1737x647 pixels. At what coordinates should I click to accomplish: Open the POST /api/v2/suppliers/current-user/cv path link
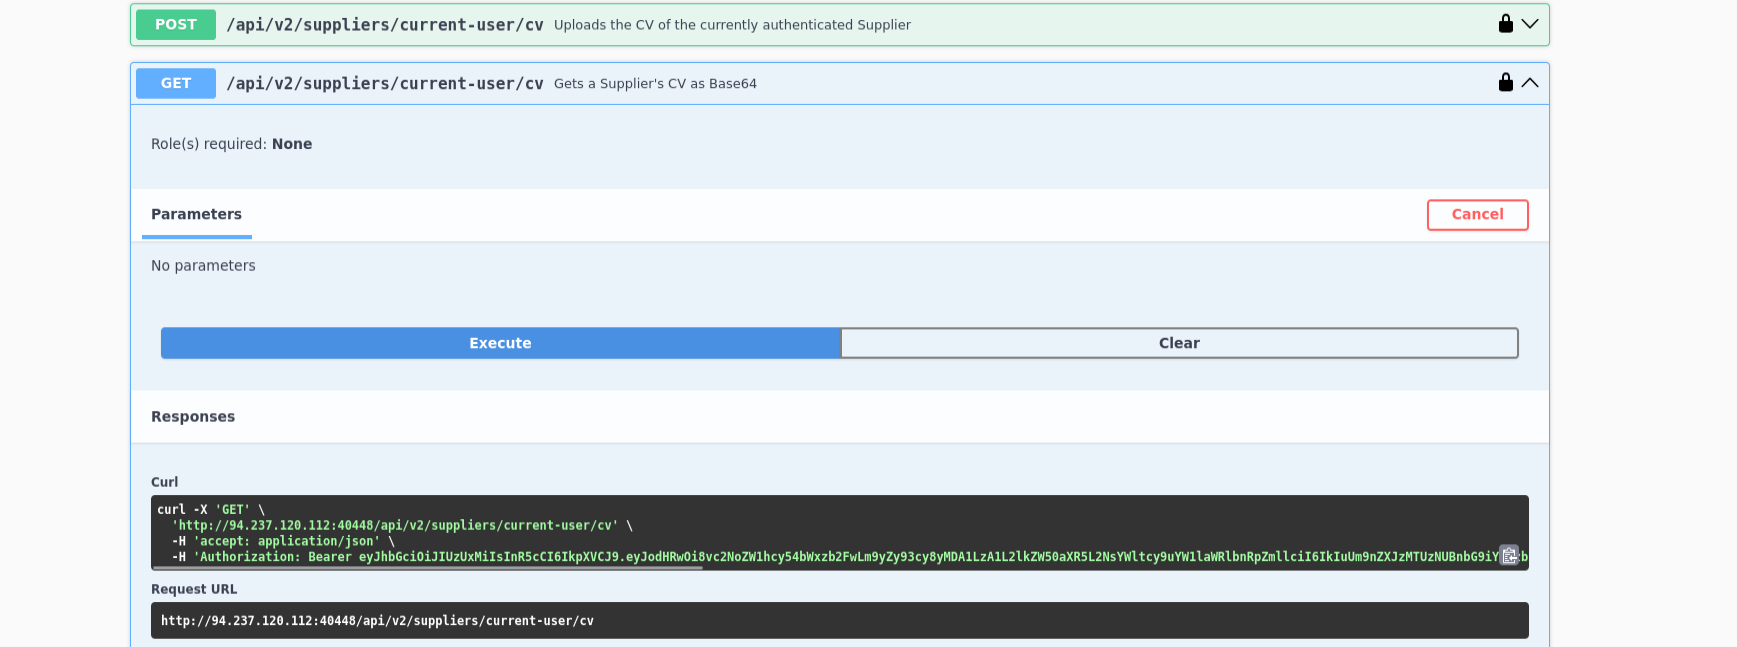385,25
